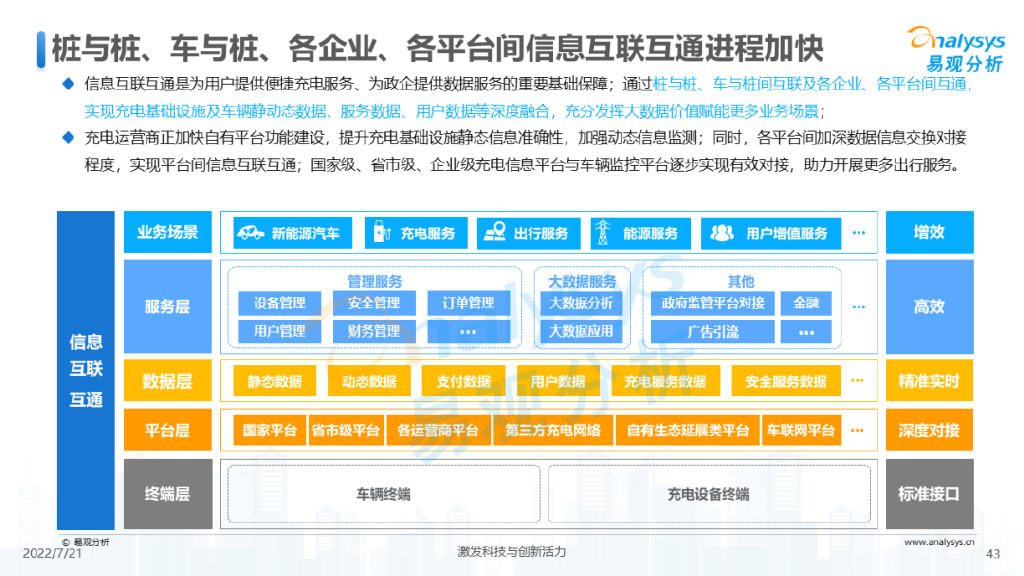1024x576 pixels.
Task: Click the 各运营商平台 box
Action: click(438, 430)
